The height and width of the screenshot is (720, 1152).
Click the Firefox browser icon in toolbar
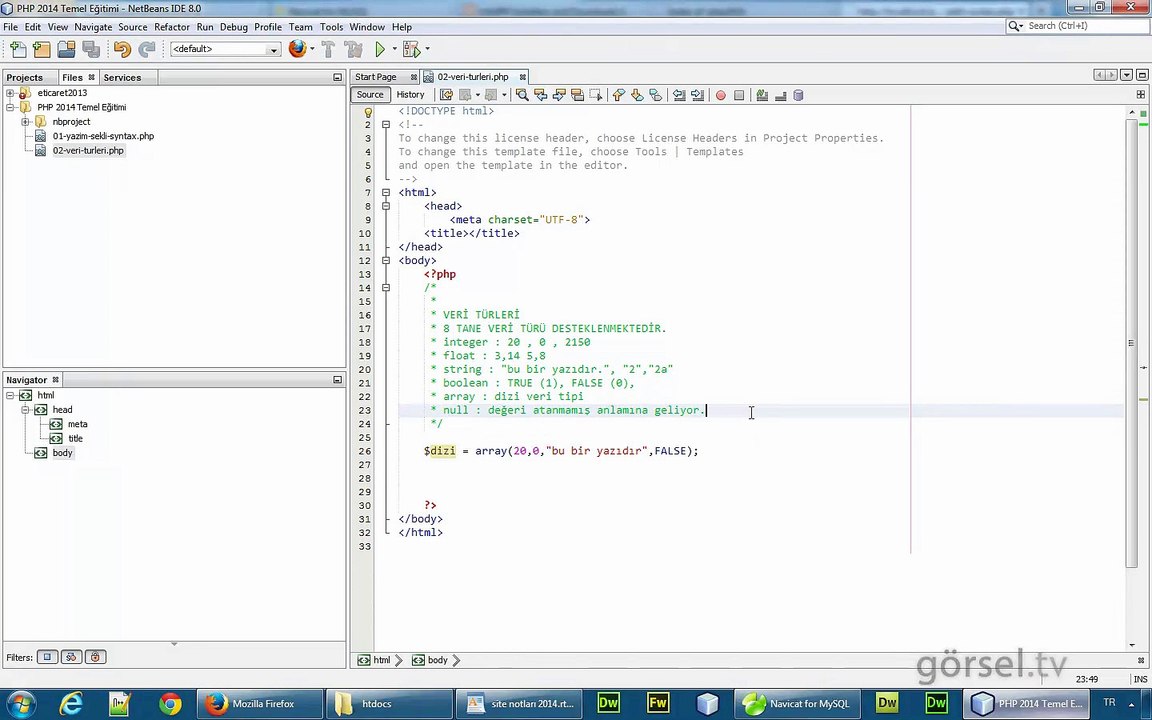[297, 49]
